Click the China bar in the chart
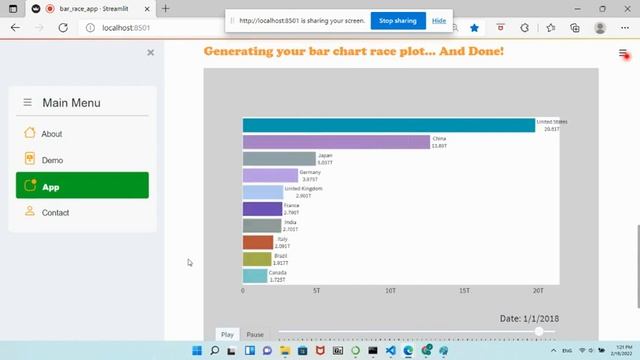The height and width of the screenshot is (360, 640). 336,142
